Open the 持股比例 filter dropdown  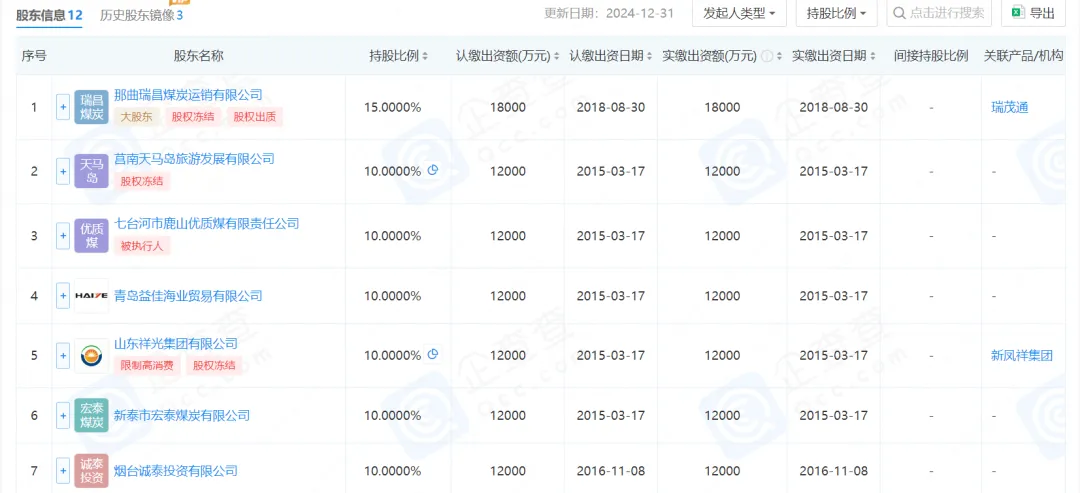click(x=836, y=13)
